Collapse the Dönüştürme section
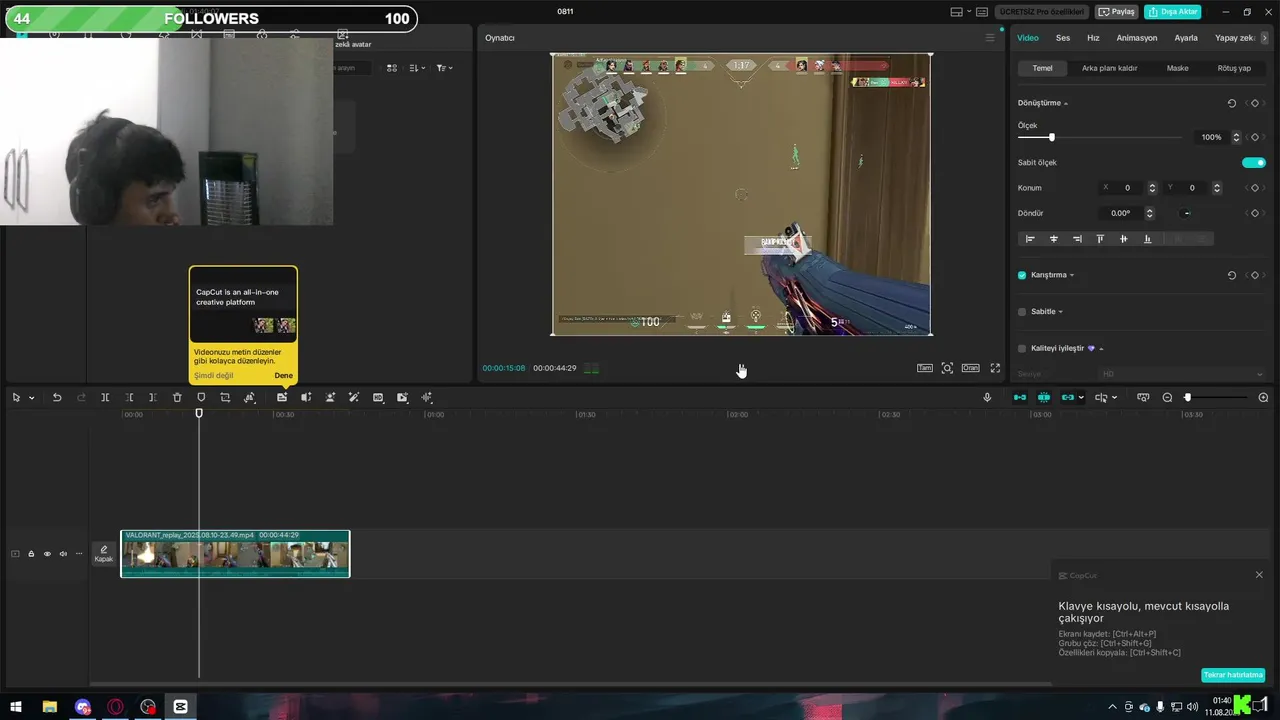 tap(1066, 104)
